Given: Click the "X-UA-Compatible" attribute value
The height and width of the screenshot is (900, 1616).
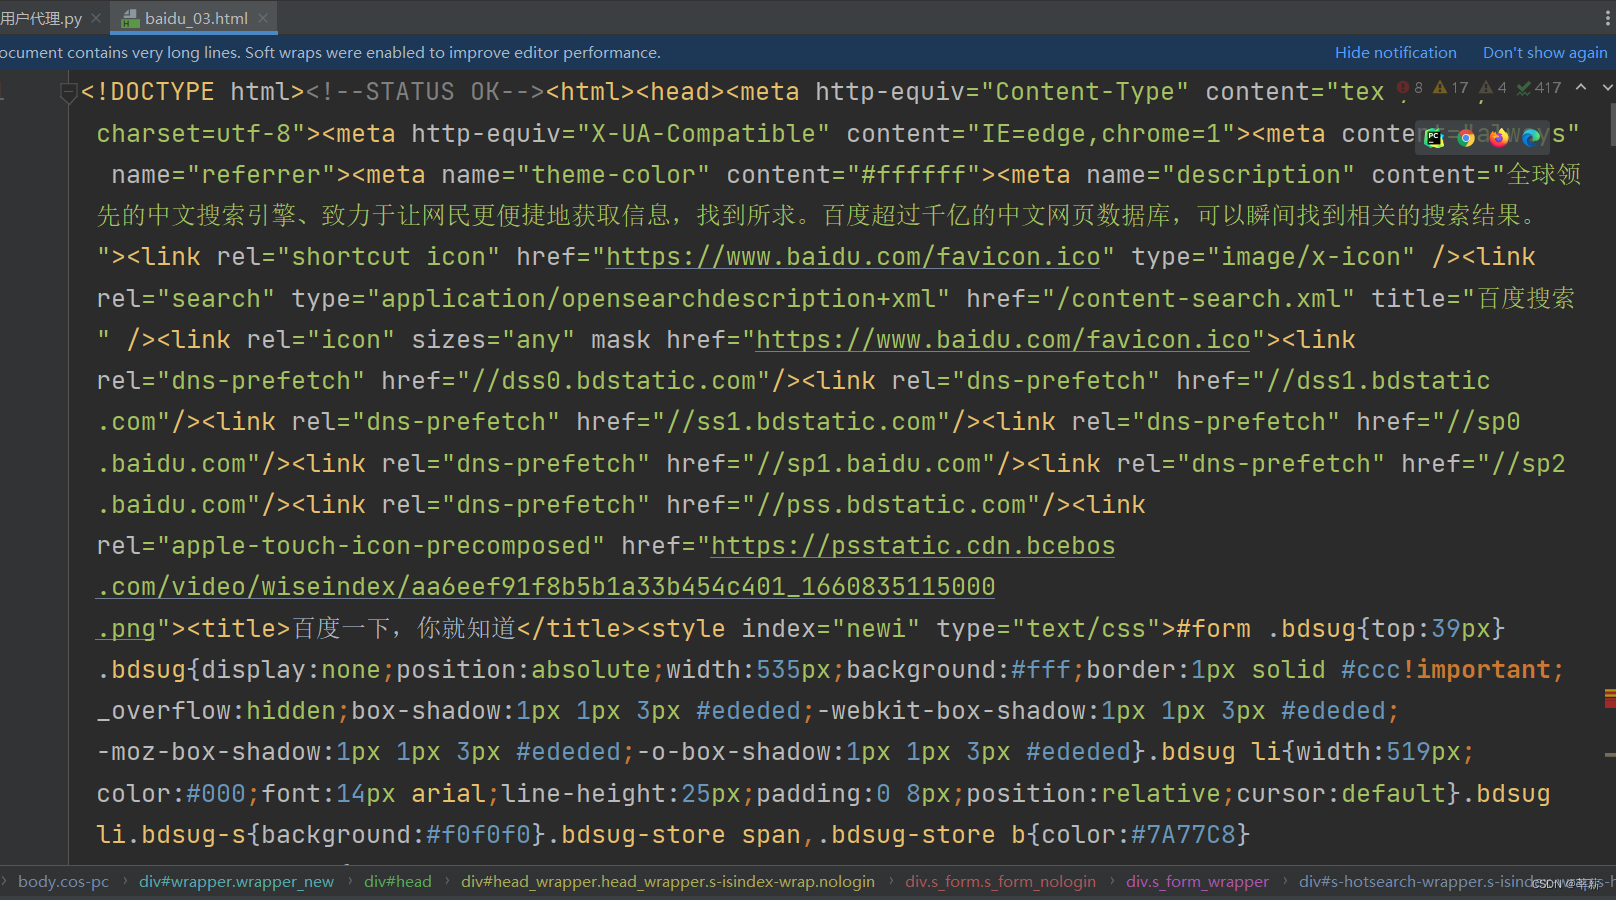Looking at the screenshot, I should (703, 134).
